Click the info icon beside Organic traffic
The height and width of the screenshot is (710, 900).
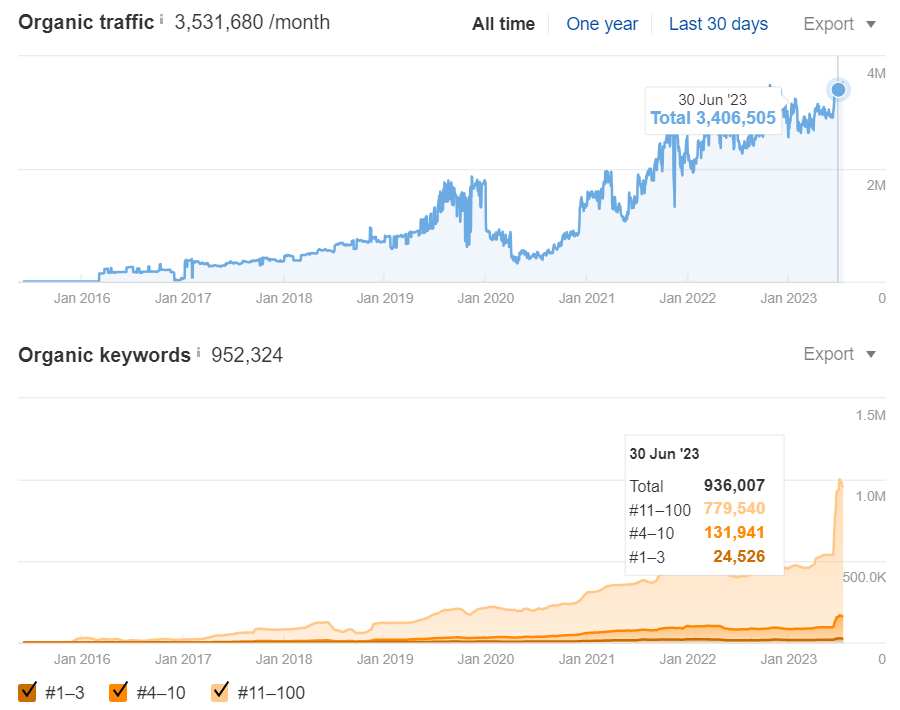pyautogui.click(x=161, y=17)
